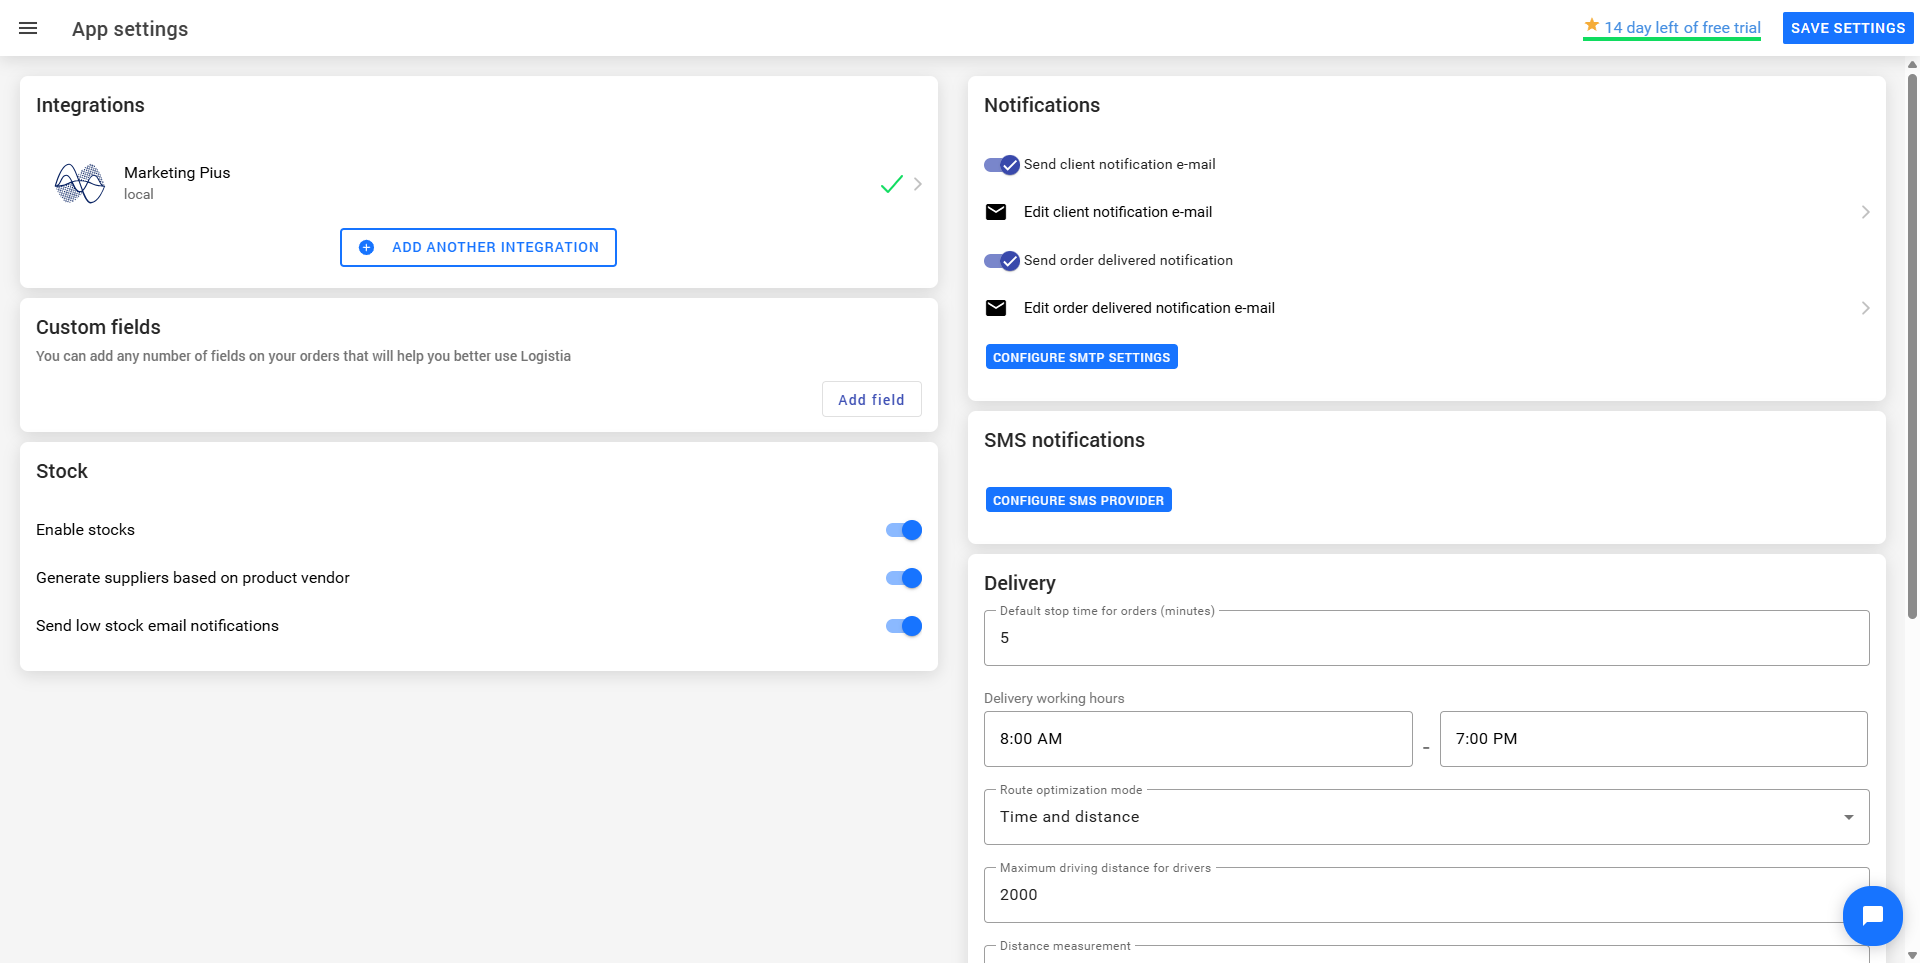
Task: Click the delivery start time 8:00 AM field
Action: [x=1197, y=739]
